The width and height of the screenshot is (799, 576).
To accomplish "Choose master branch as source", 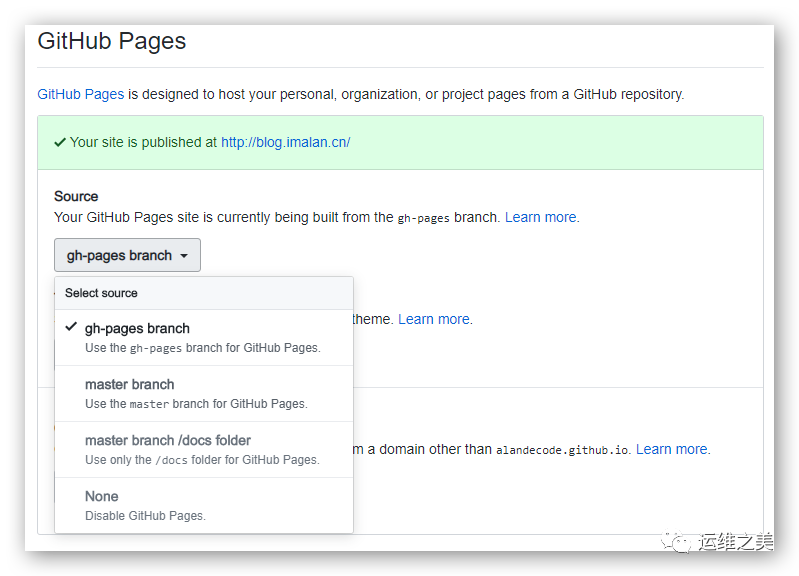I will click(x=204, y=394).
